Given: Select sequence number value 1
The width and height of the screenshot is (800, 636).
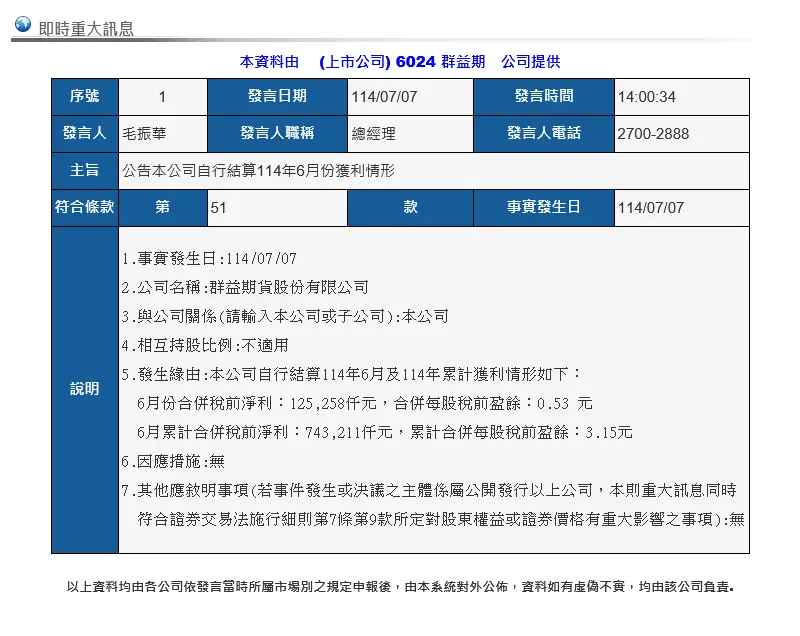Looking at the screenshot, I should click(x=162, y=97).
